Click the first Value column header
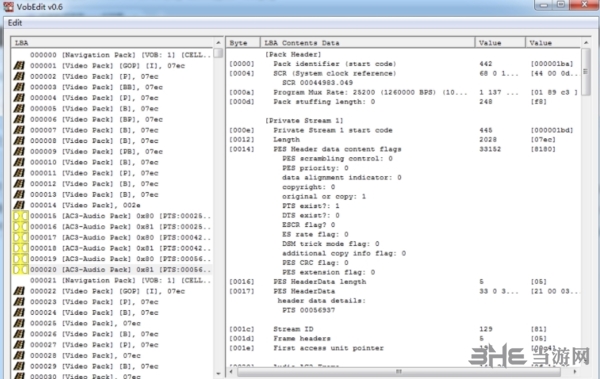600x379 pixels. coord(500,42)
